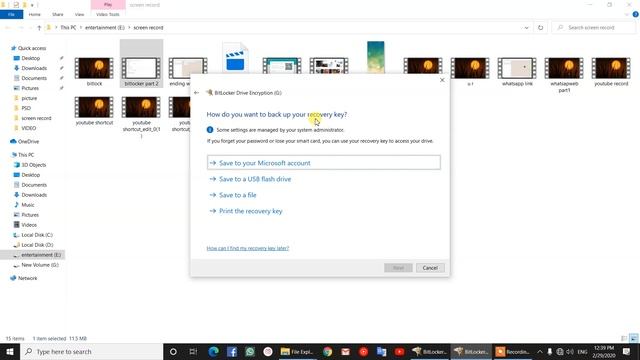Launch Google Chrome from taskbar
This screenshot has height=360, width=640.
[x=327, y=351]
